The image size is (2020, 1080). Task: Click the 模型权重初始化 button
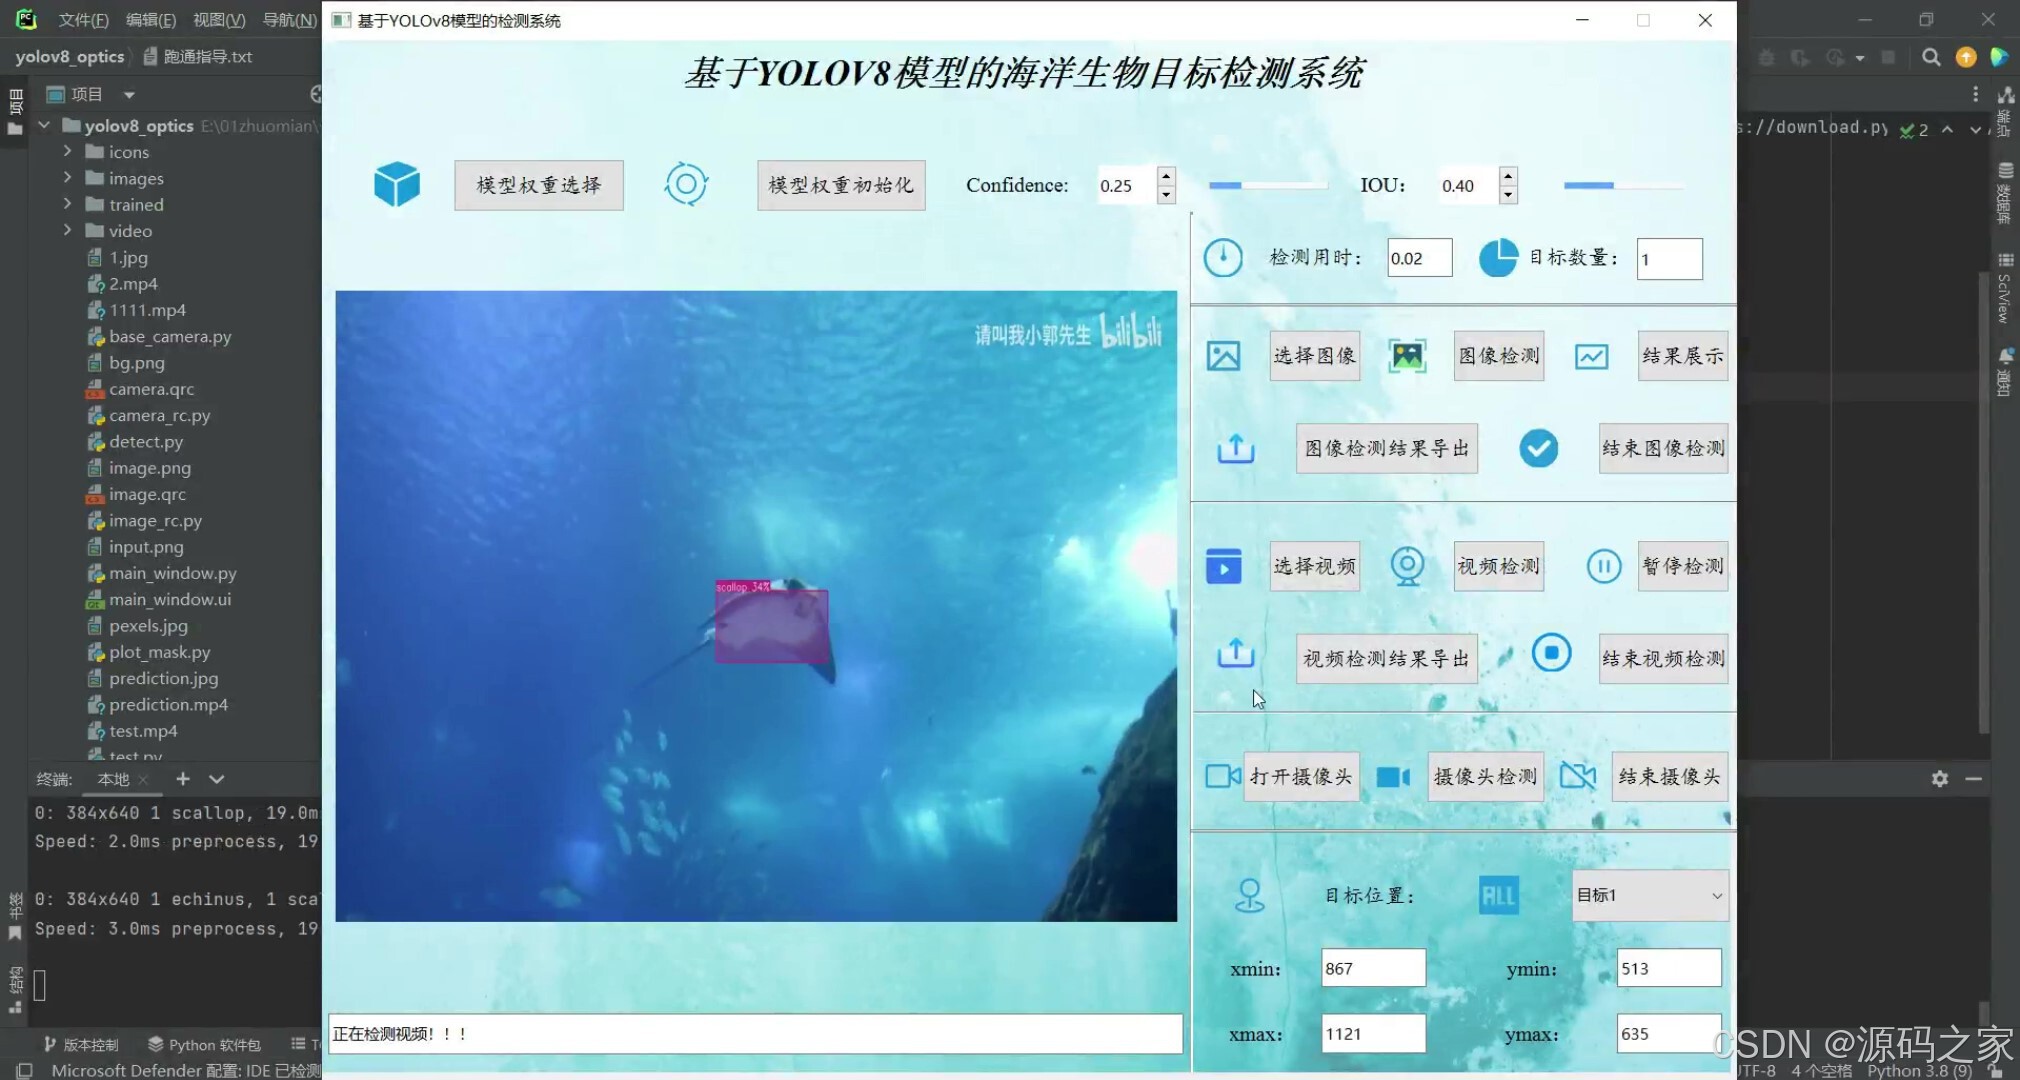(840, 185)
